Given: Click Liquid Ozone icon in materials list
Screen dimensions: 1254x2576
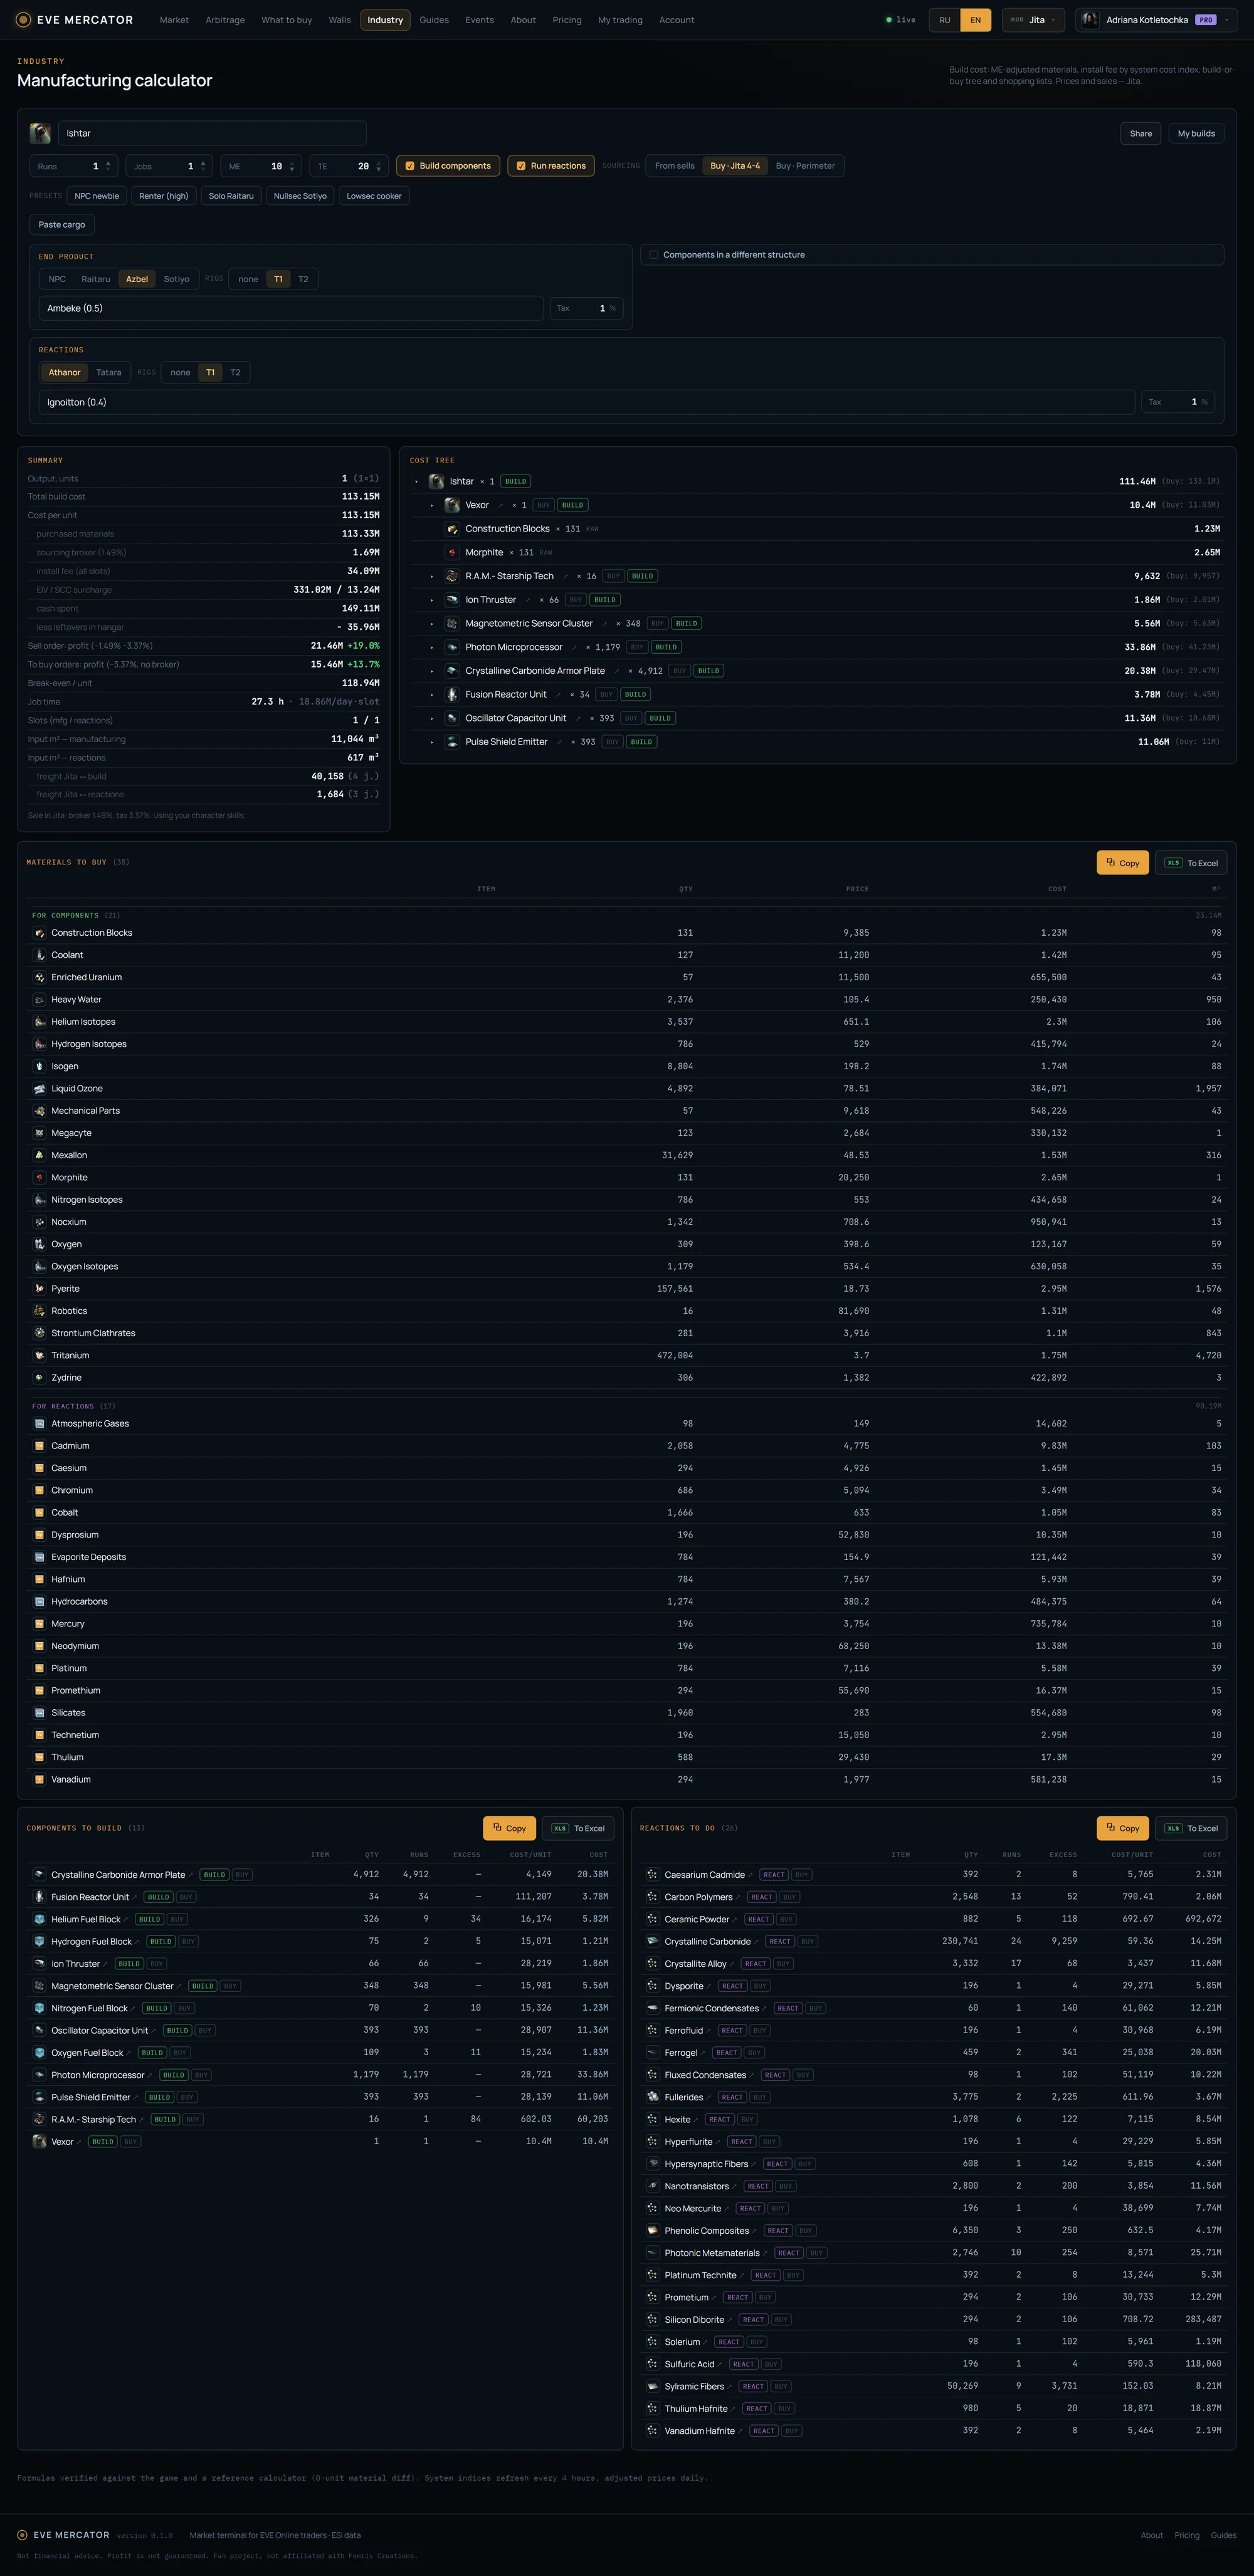Looking at the screenshot, I should (40, 1088).
